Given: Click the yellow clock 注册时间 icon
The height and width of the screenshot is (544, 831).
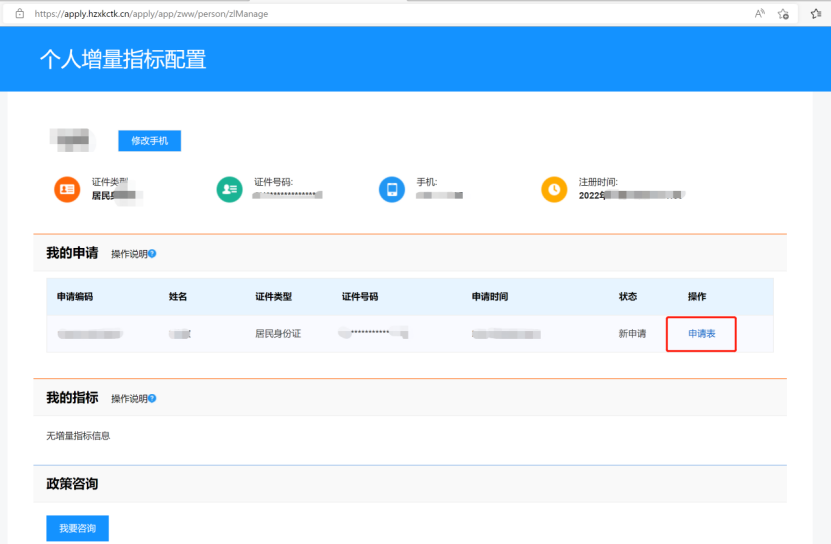Looking at the screenshot, I should (x=554, y=188).
